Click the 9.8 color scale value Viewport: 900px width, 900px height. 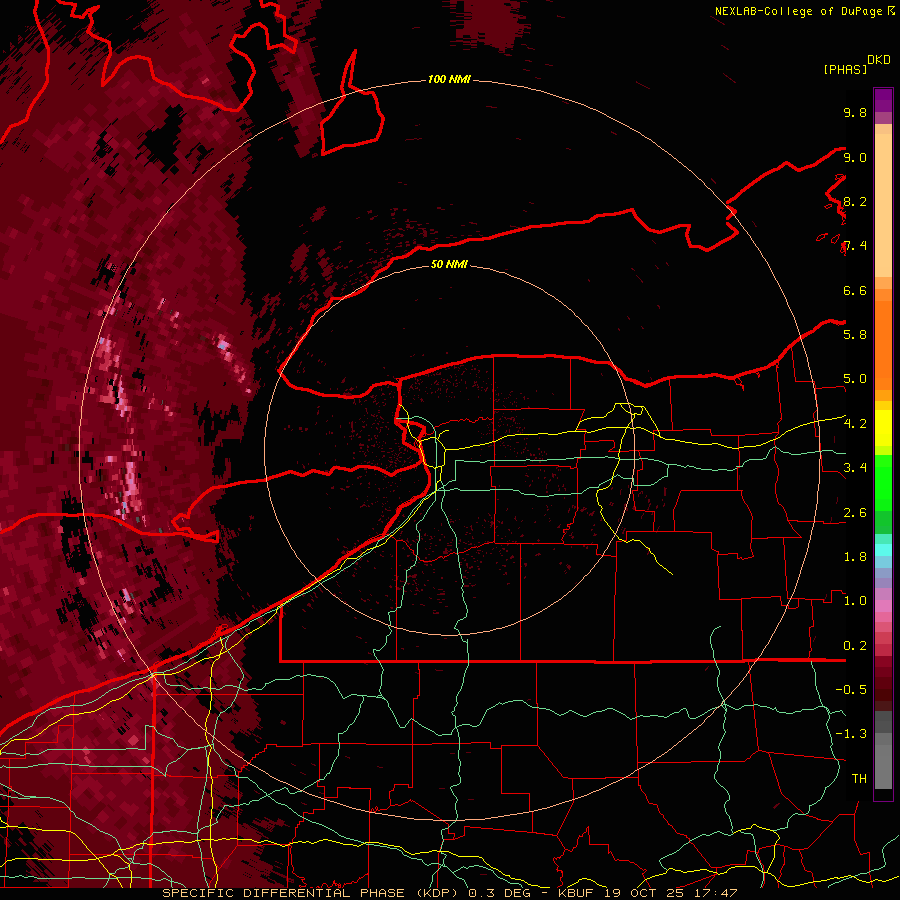(855, 112)
